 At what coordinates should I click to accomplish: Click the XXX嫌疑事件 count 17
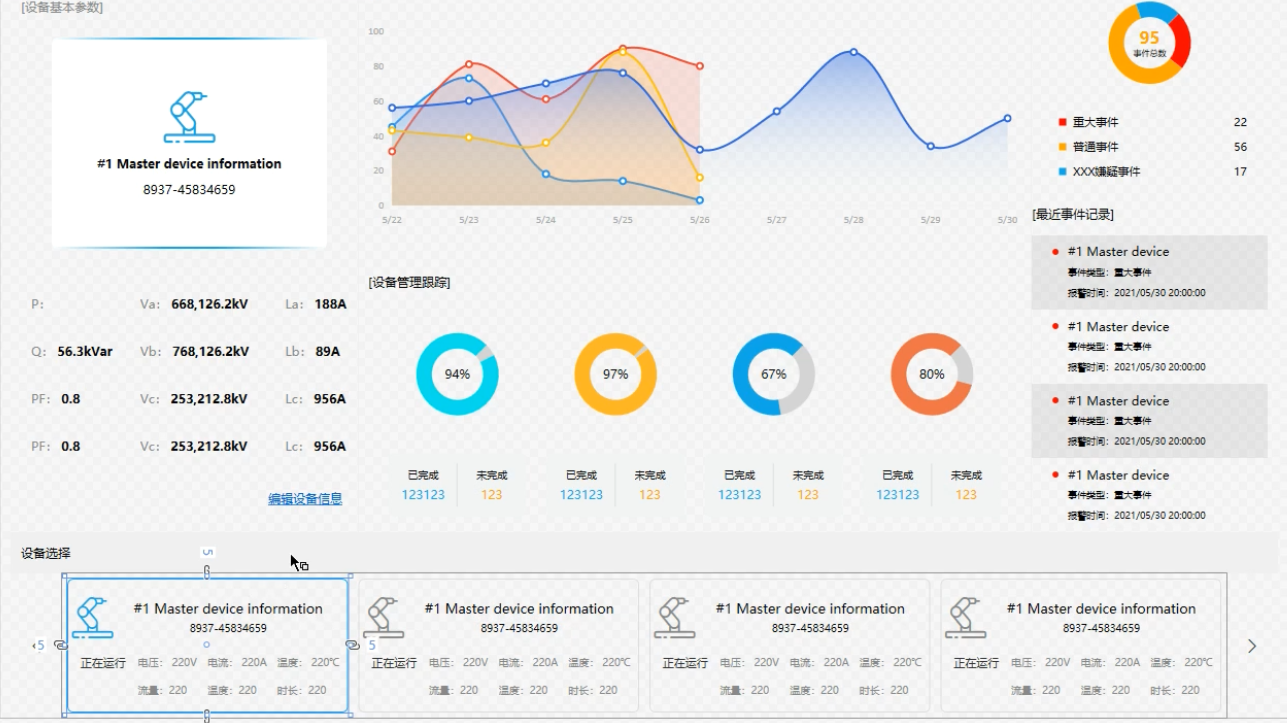pos(1240,172)
